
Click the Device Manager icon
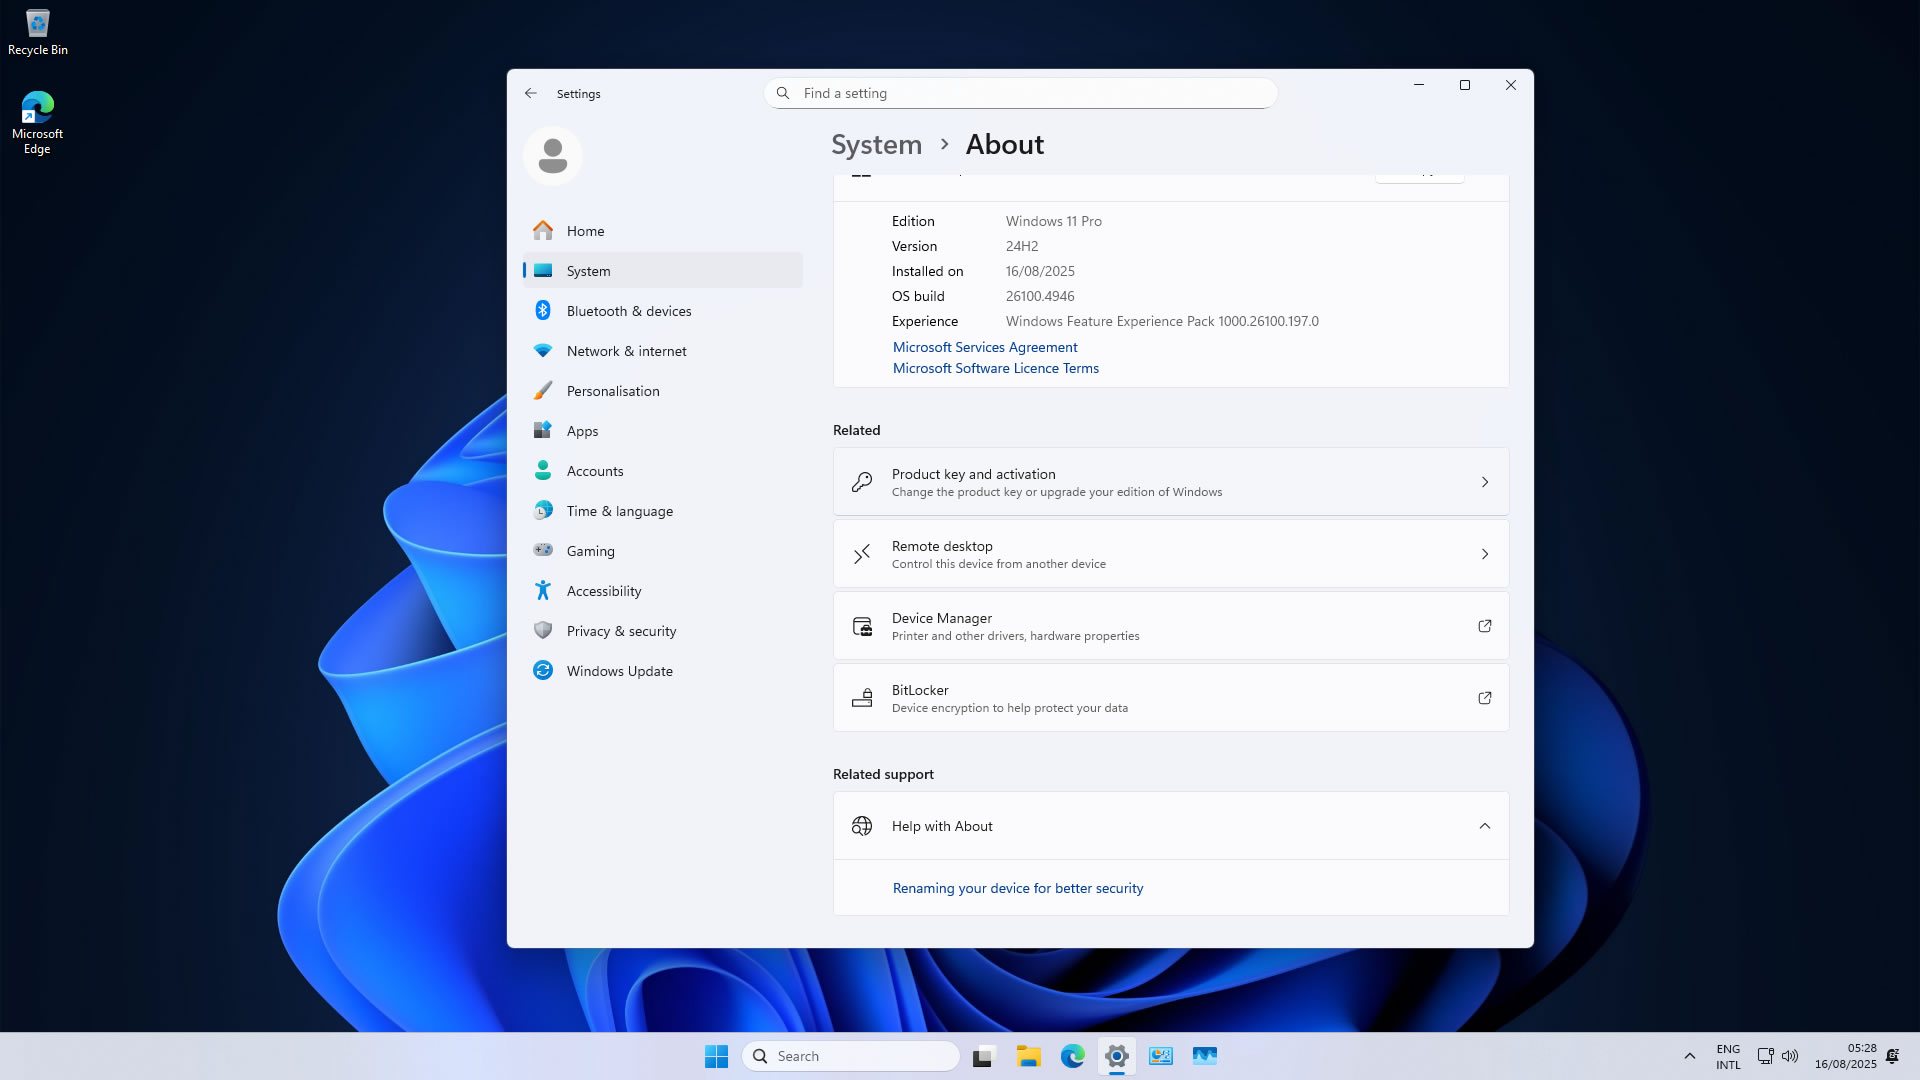point(862,626)
